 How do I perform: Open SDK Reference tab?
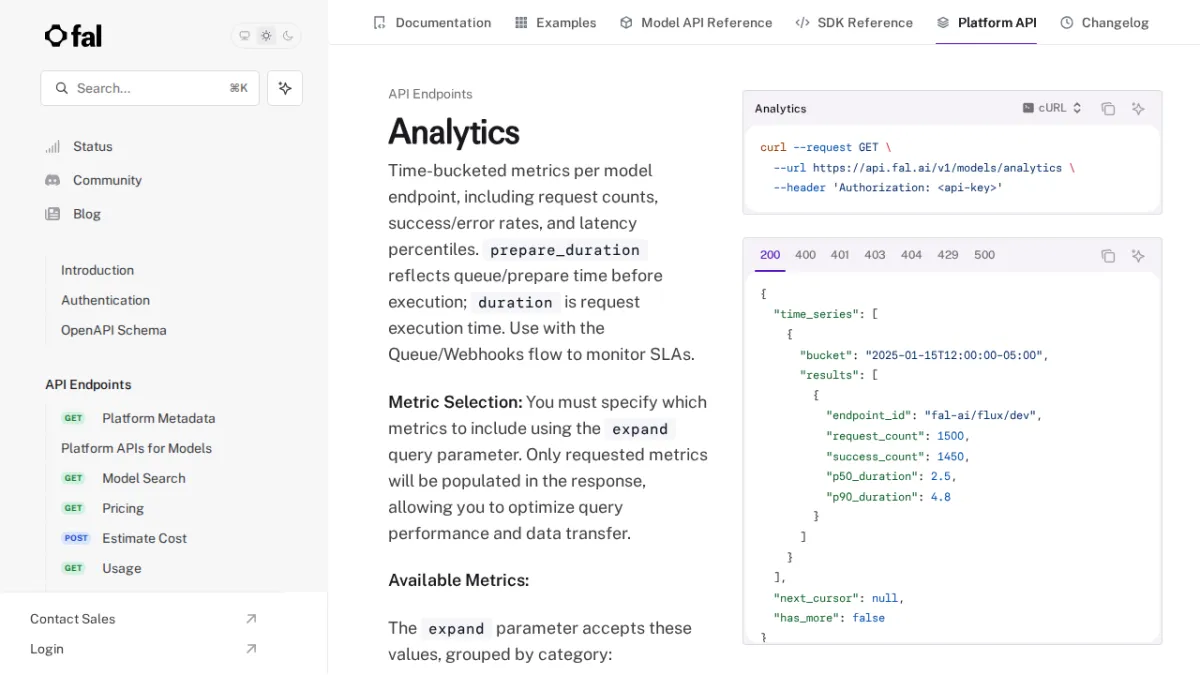[x=854, y=22]
